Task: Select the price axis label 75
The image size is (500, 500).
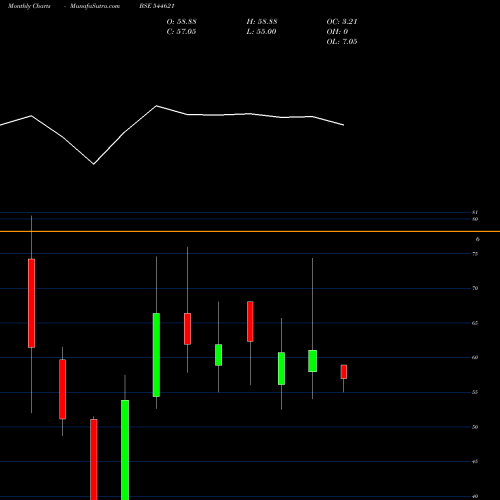Action: point(475,254)
